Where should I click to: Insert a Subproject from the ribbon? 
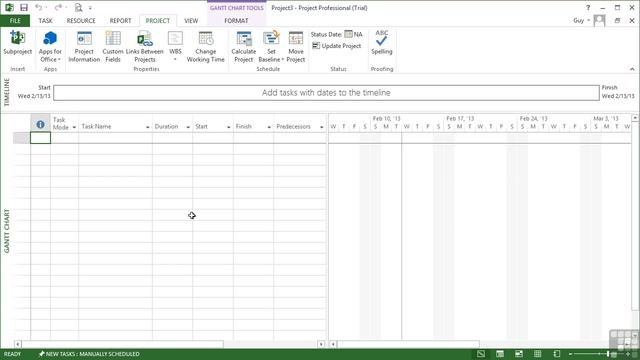pyautogui.click(x=17, y=43)
